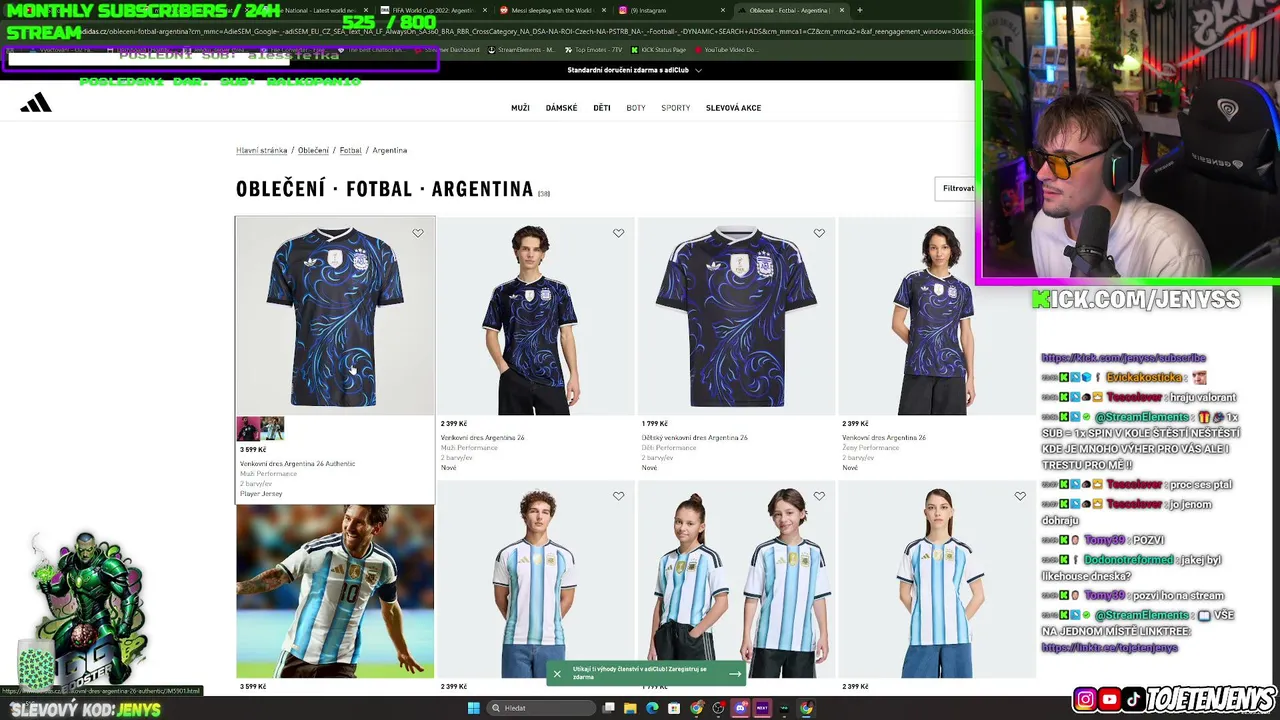Screen dimensions: 1280x720
Task: Click the arrow on the adiClub registration popup
Action: click(735, 673)
